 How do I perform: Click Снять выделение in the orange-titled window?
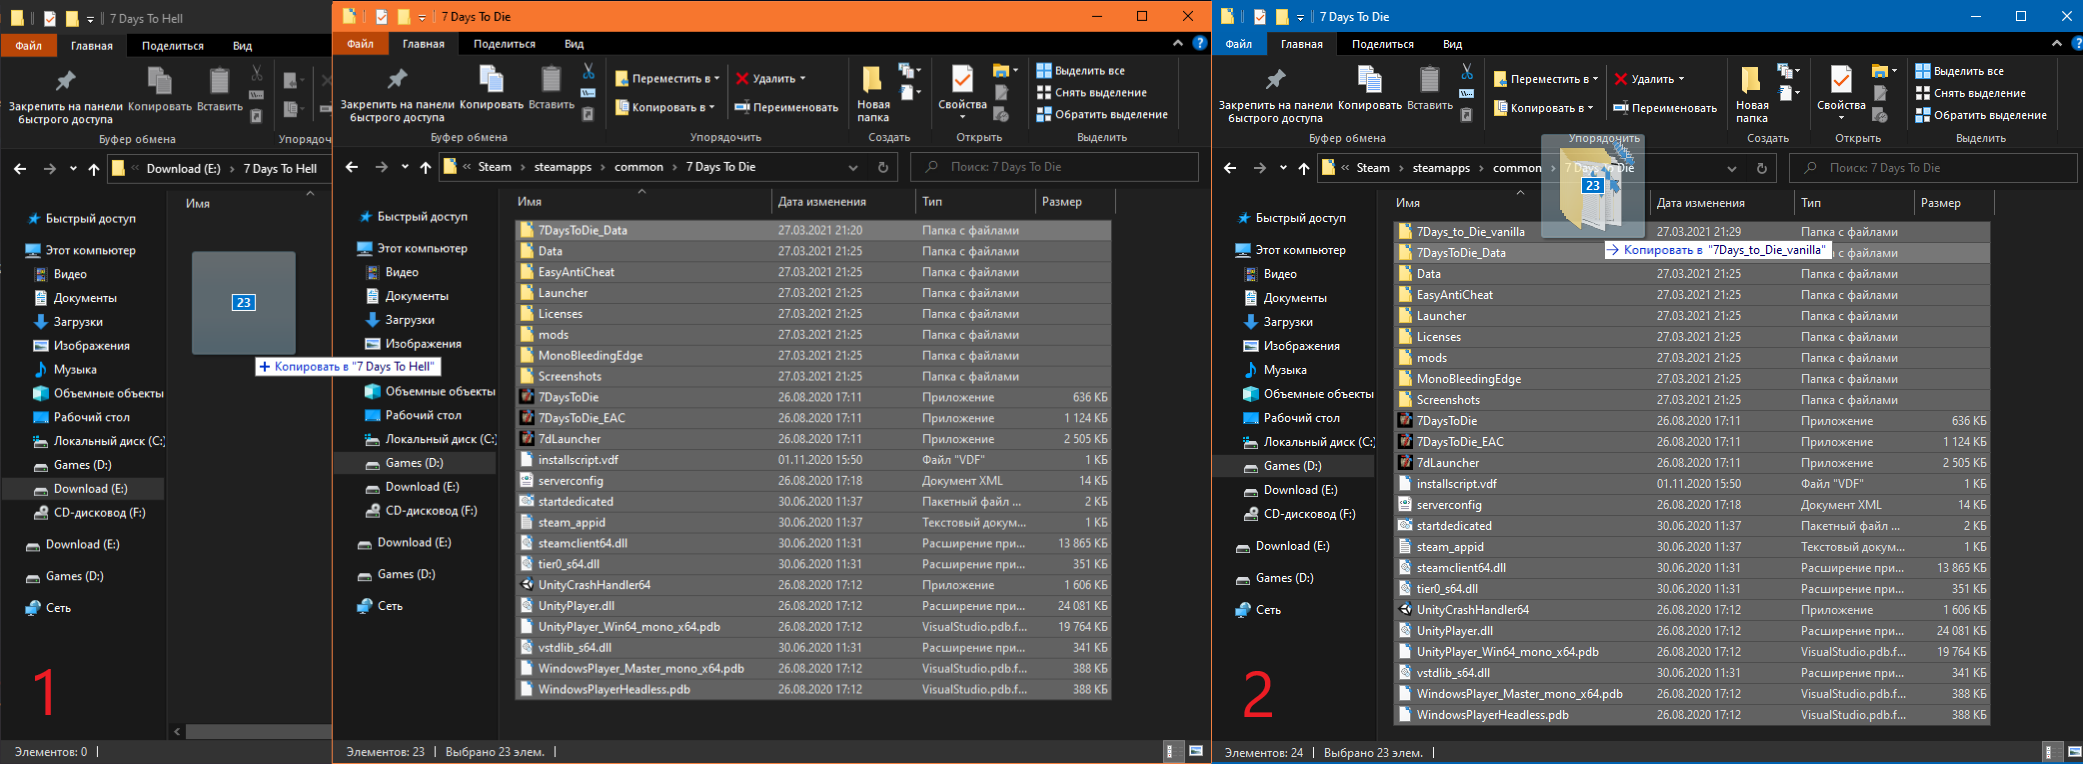tap(1091, 92)
